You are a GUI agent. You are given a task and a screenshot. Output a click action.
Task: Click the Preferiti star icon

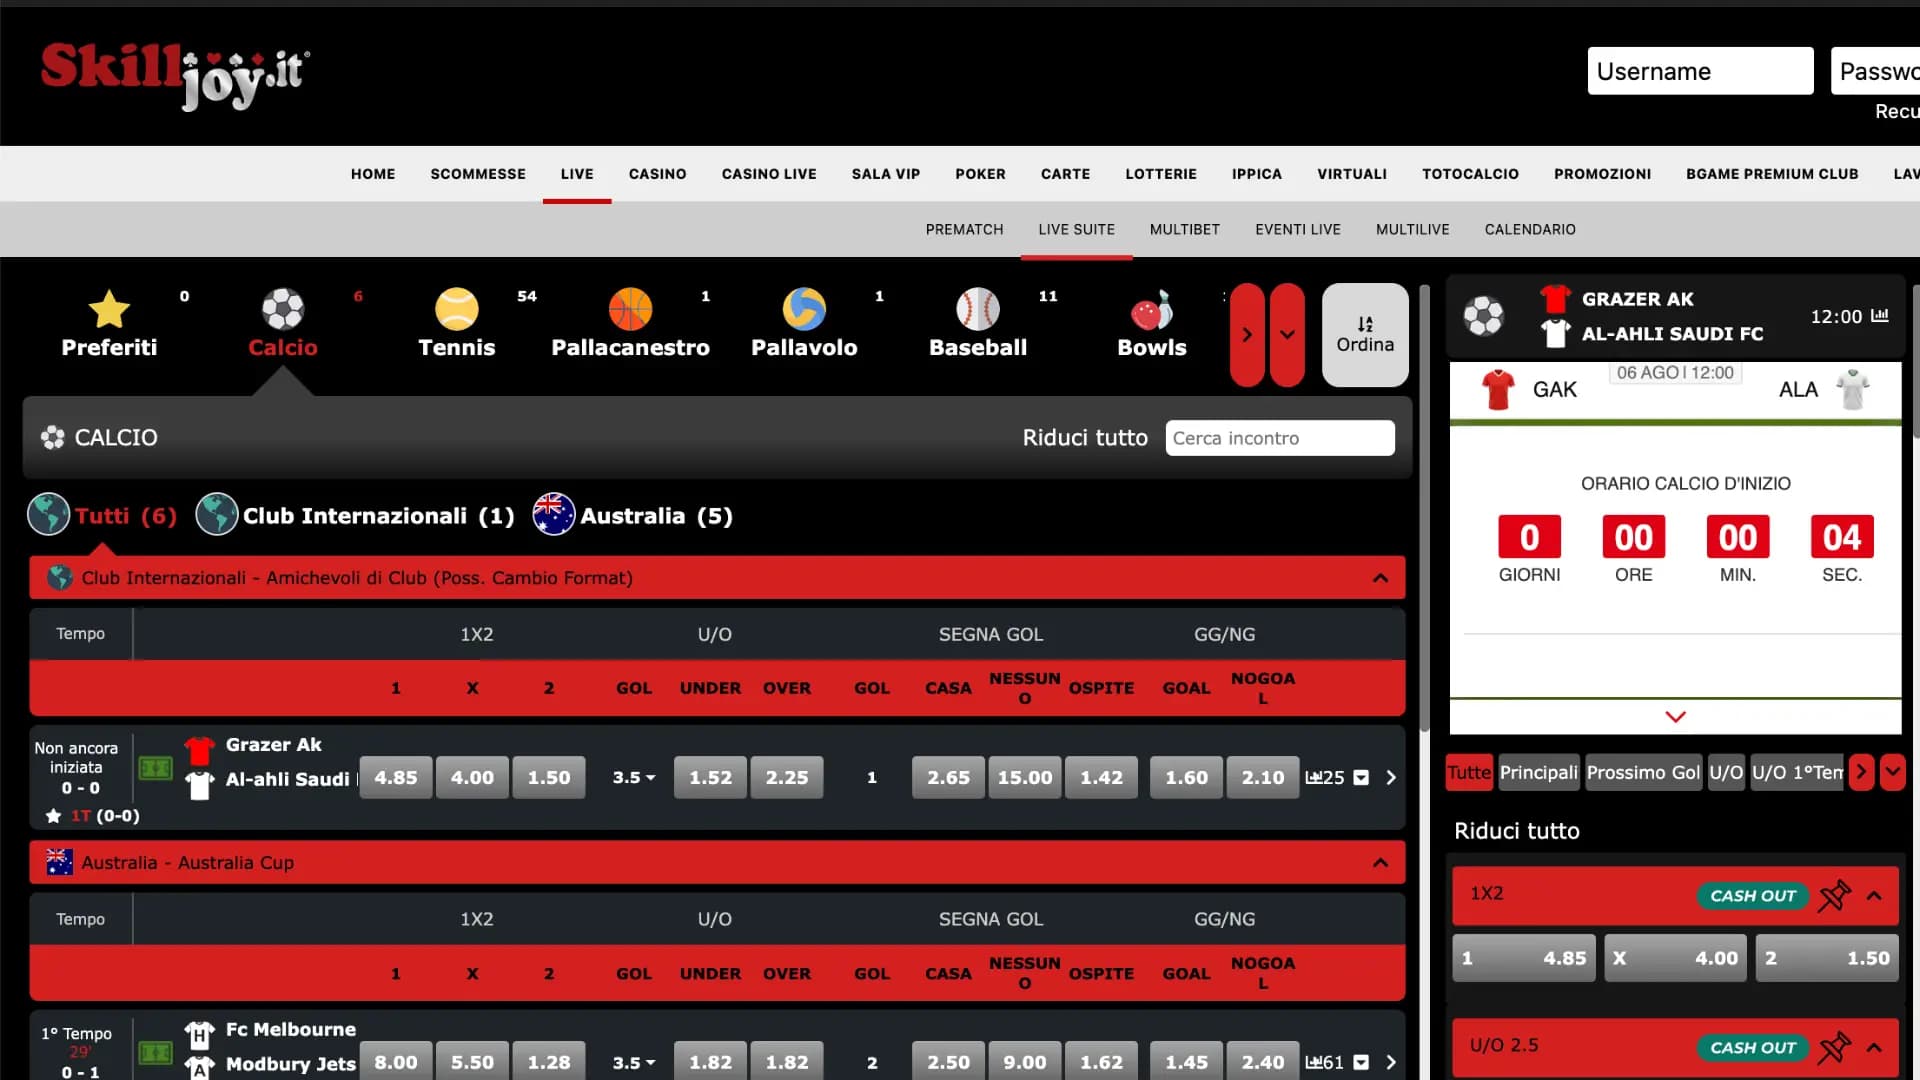(109, 310)
